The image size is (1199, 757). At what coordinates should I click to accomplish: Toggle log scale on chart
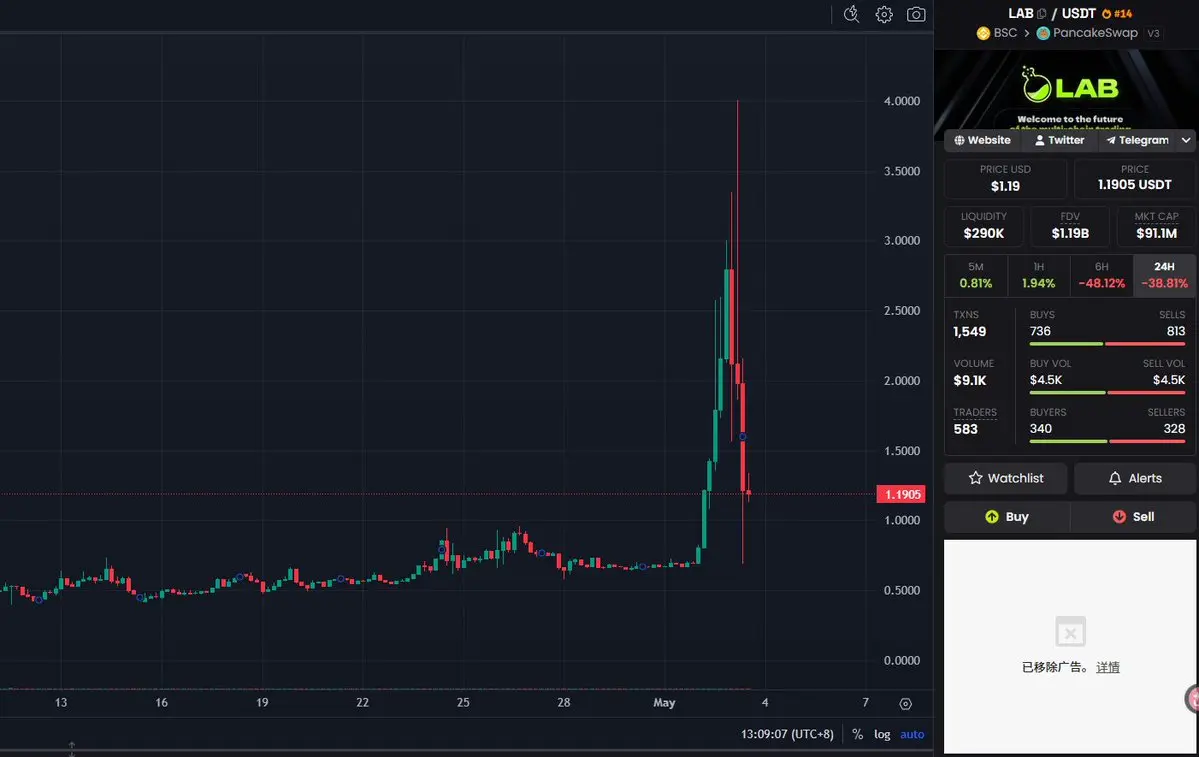(x=882, y=734)
